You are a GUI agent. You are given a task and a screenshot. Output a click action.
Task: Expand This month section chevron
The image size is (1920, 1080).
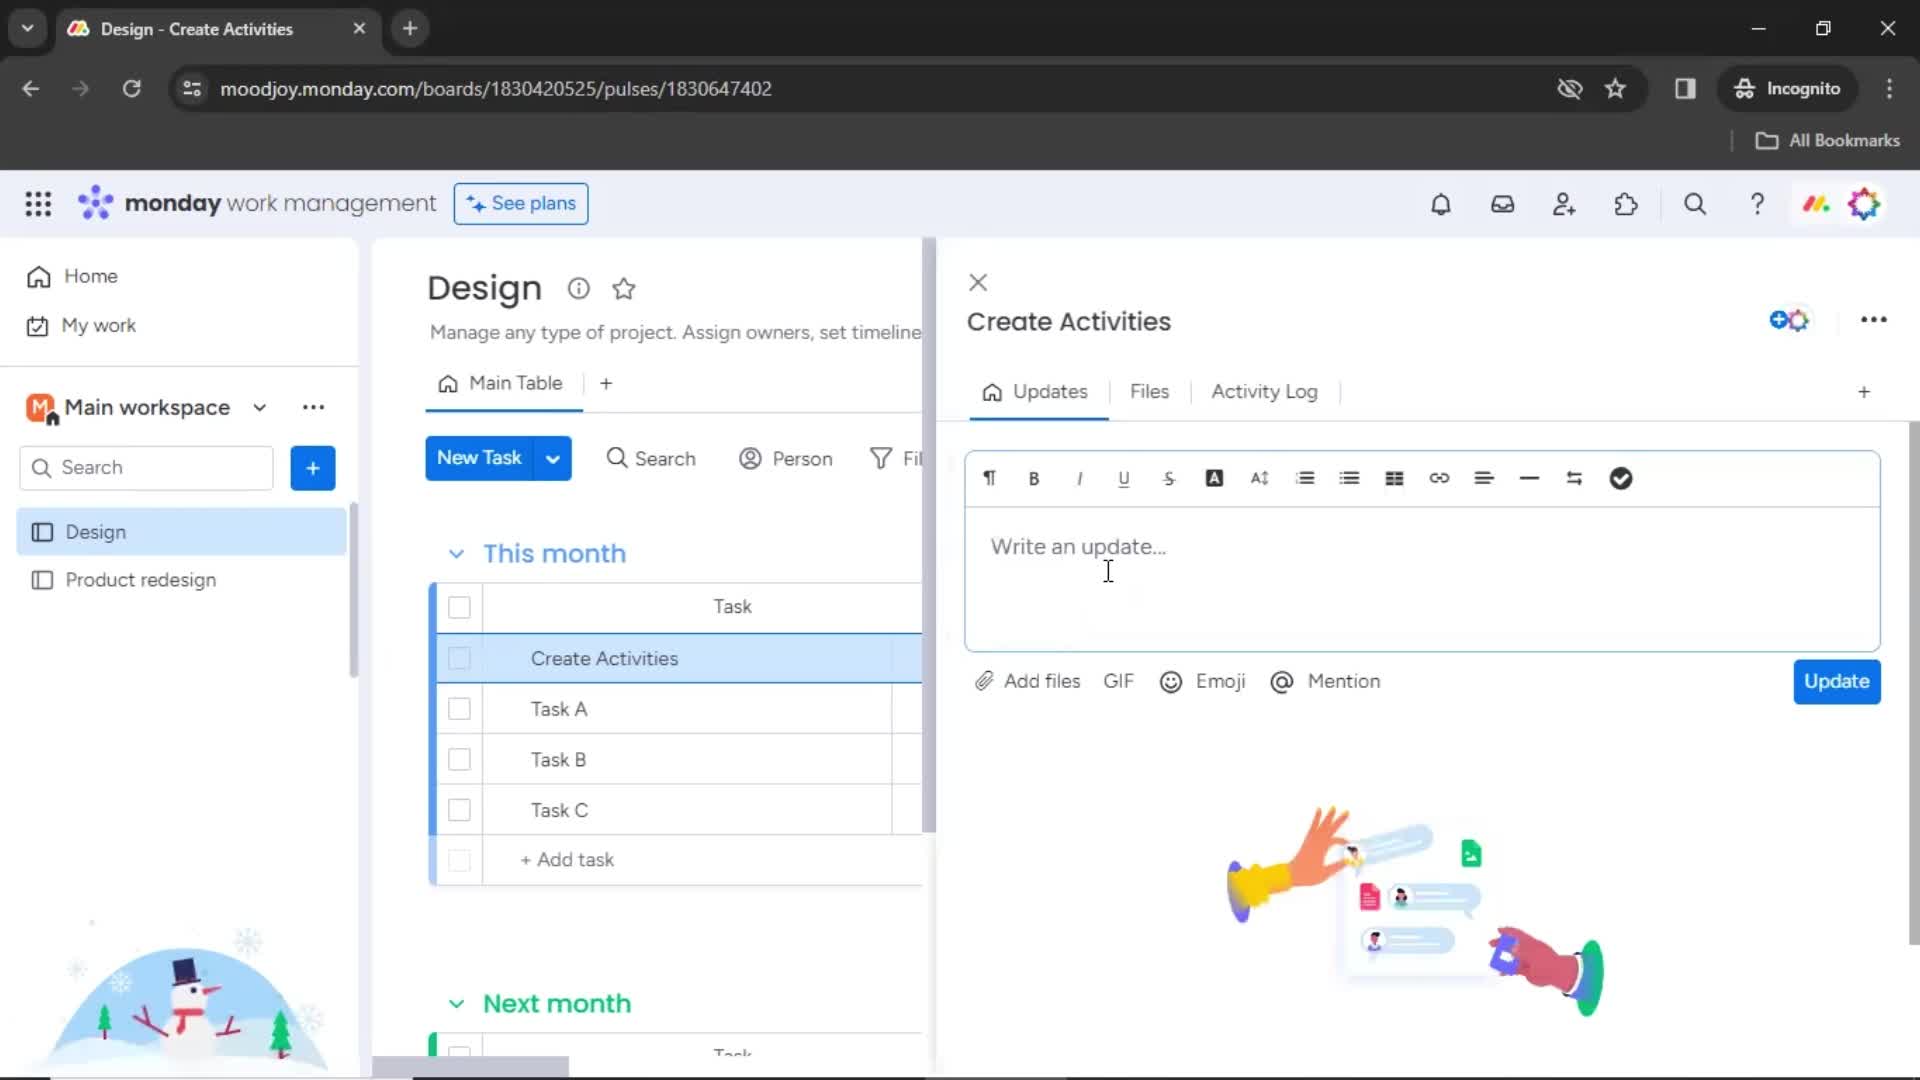click(456, 553)
